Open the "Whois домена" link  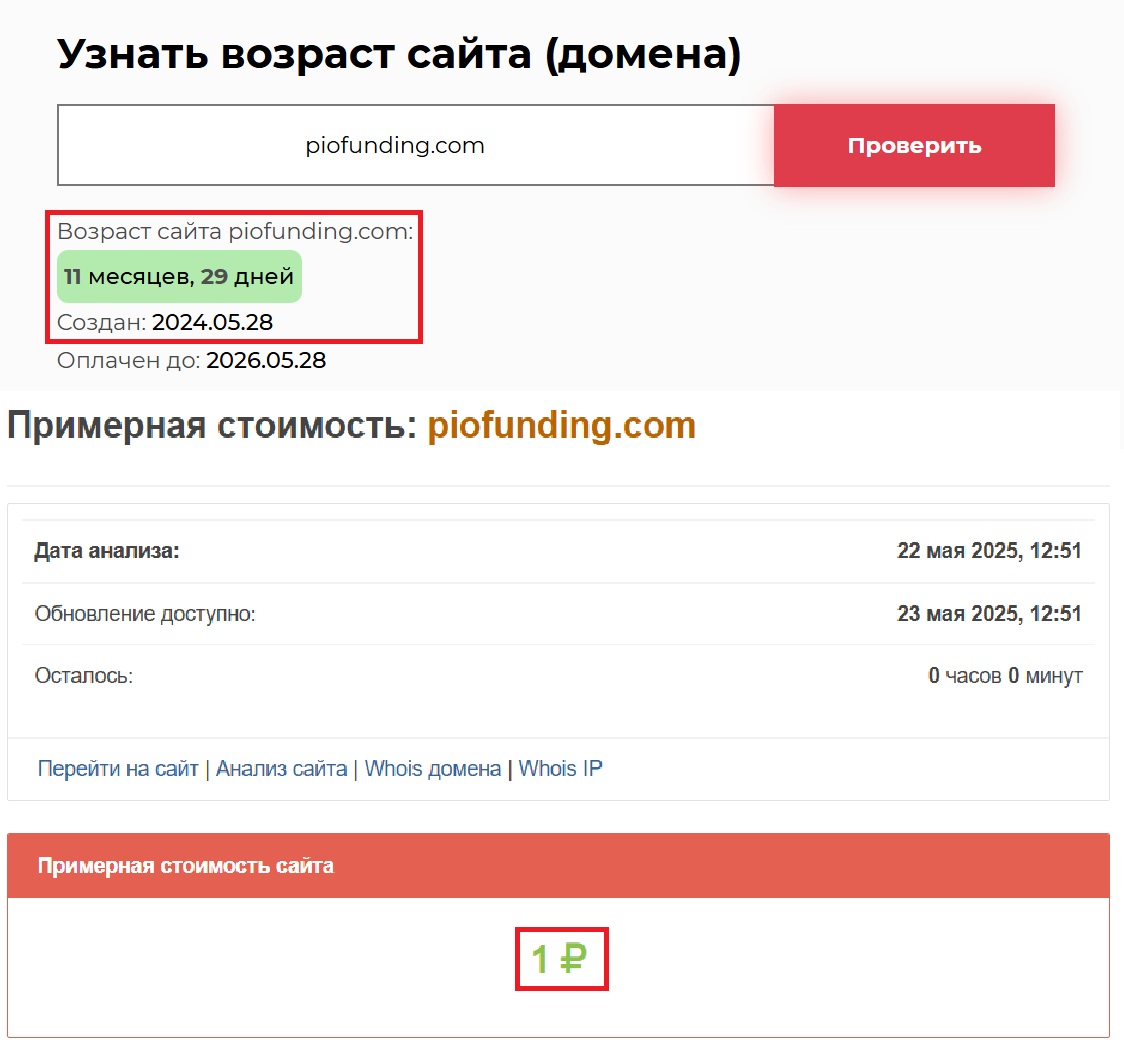432,769
